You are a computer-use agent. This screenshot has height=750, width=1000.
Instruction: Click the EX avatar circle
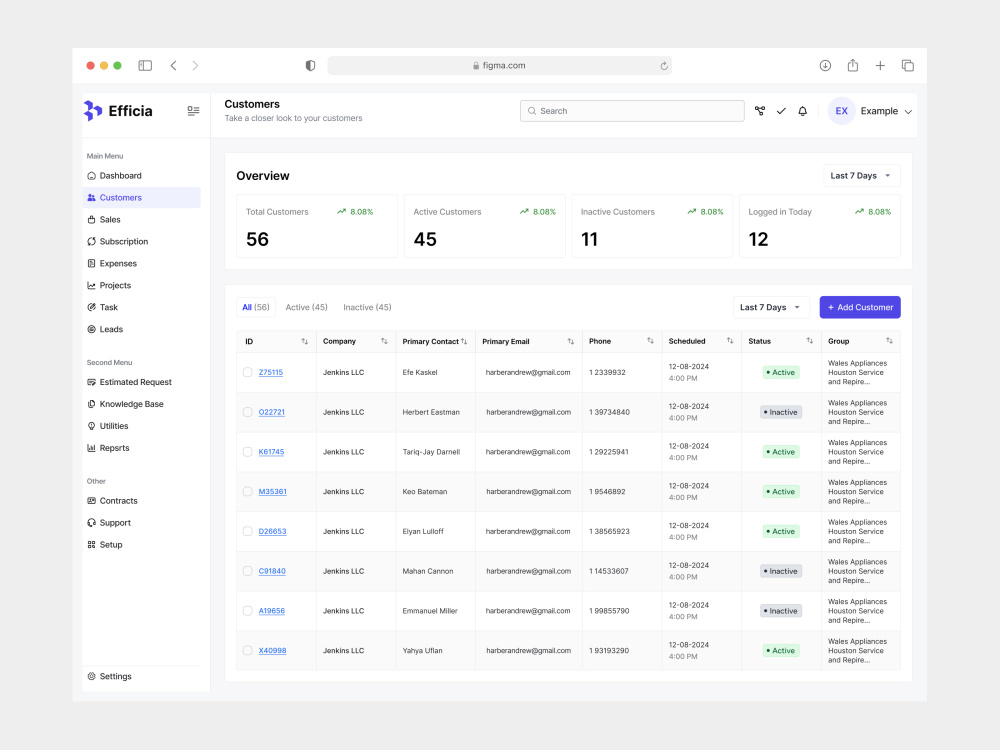pyautogui.click(x=841, y=111)
